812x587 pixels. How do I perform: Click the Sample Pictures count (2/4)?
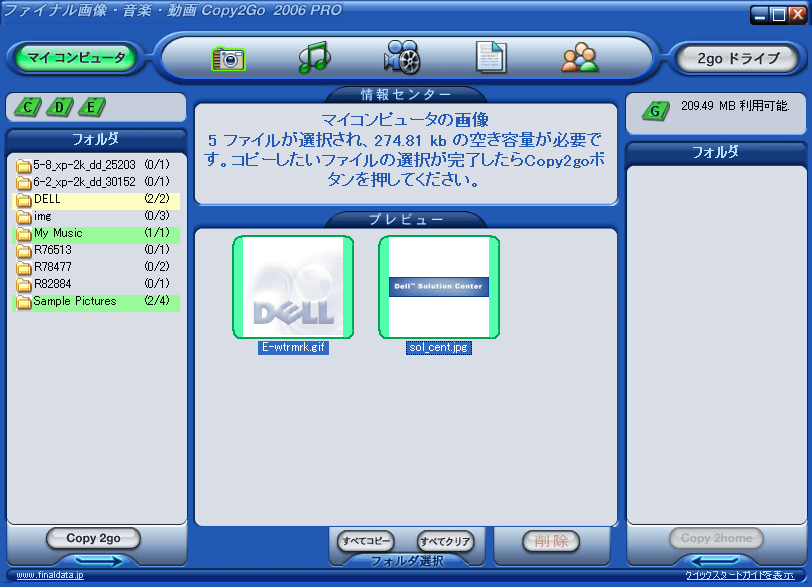(157, 301)
